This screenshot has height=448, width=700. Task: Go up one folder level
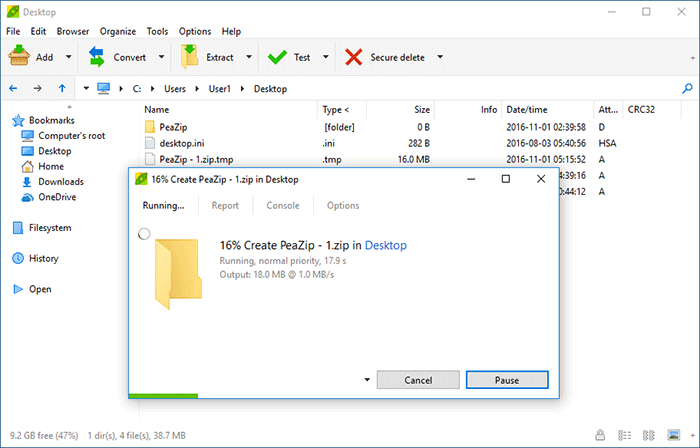(x=62, y=88)
